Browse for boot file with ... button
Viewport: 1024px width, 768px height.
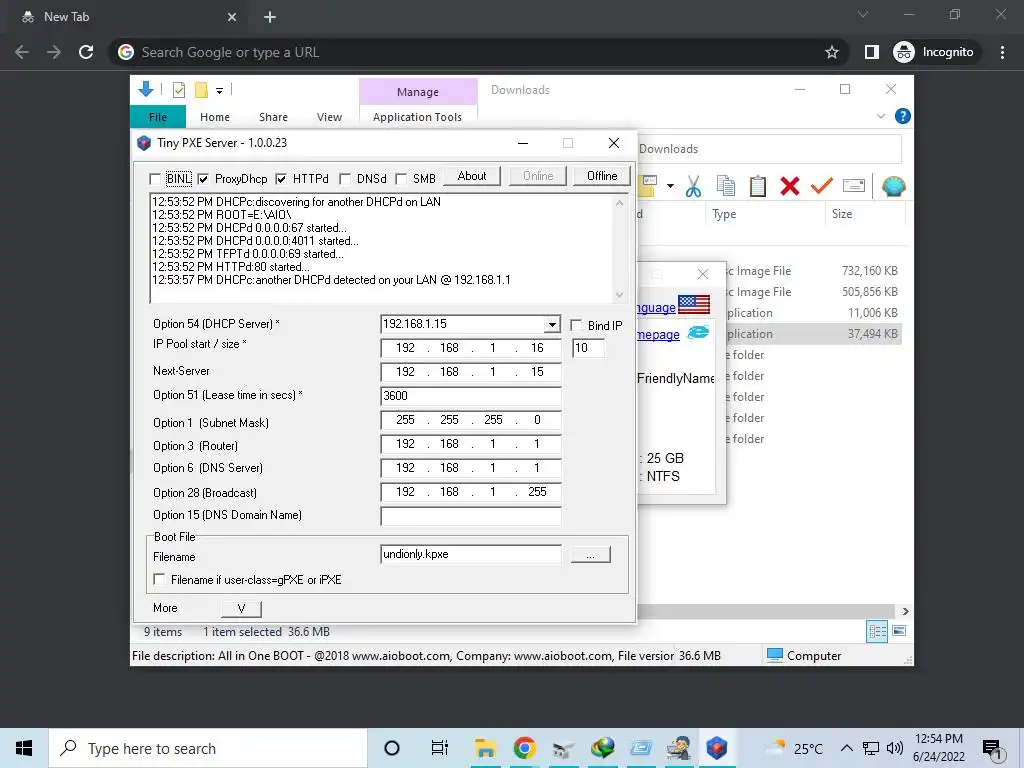pos(590,554)
